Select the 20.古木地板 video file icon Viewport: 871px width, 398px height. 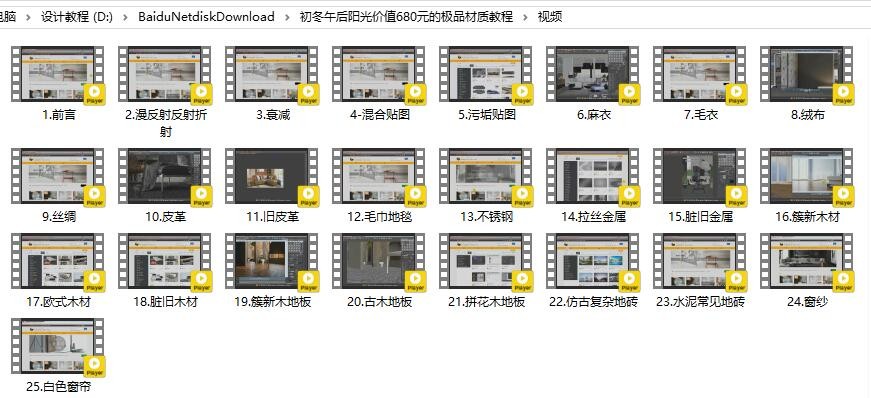point(379,261)
